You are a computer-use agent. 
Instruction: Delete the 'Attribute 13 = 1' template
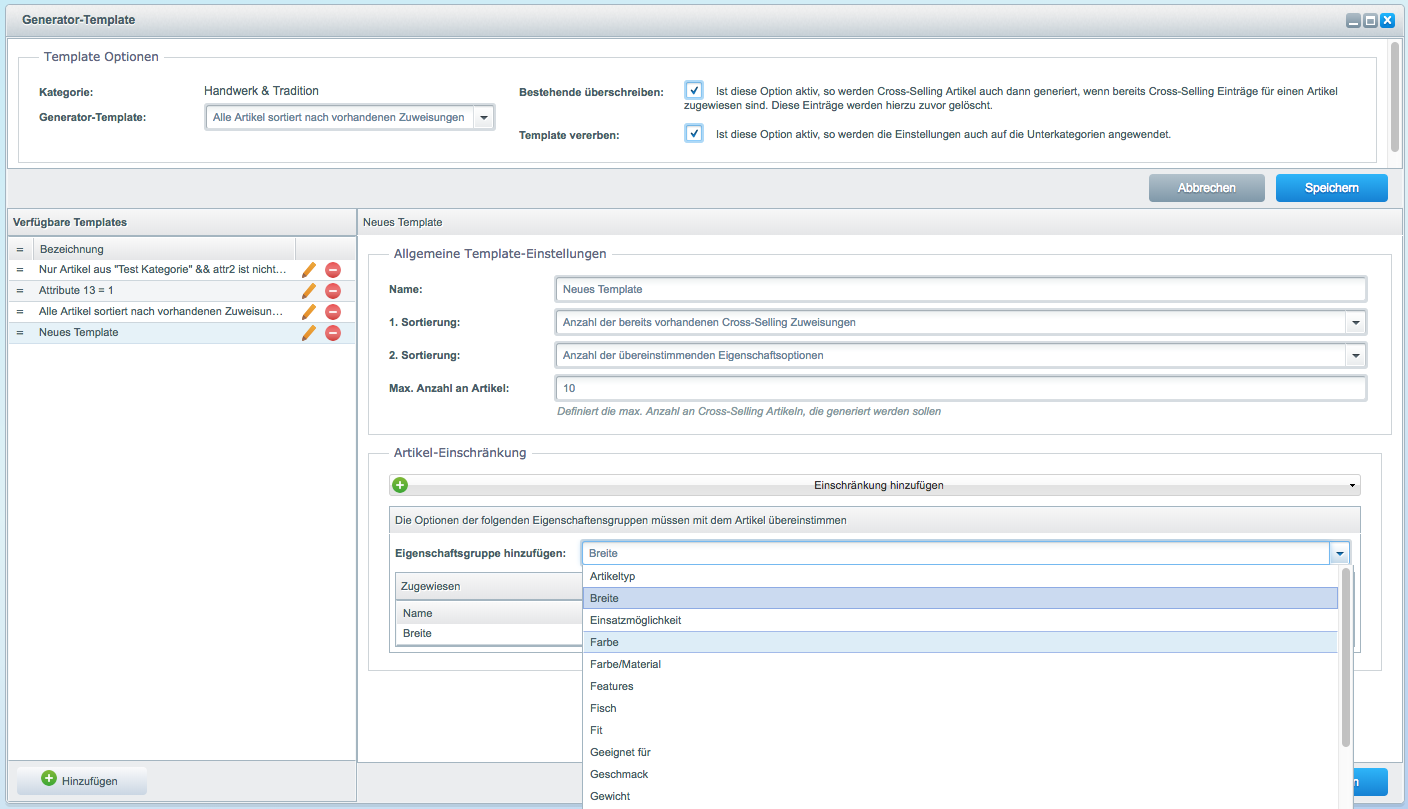click(333, 291)
